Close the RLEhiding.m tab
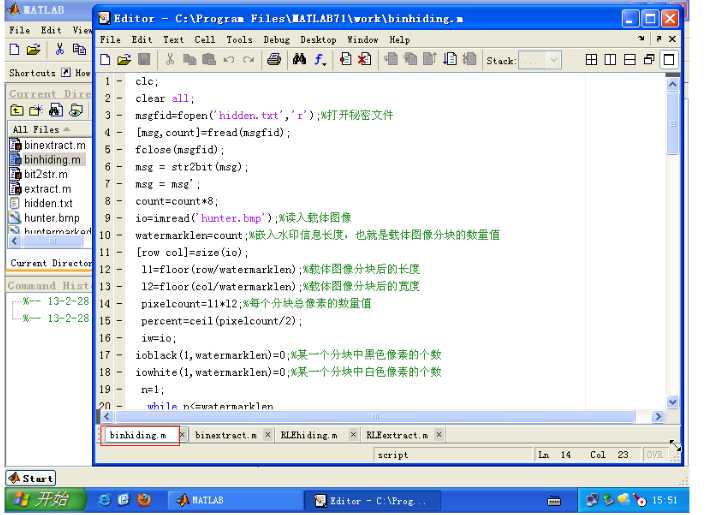The height and width of the screenshot is (515, 713). pyautogui.click(x=353, y=435)
